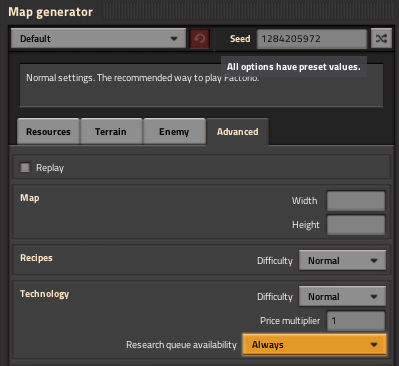This screenshot has width=399, height=366.
Task: Click the Width label
Action: click(x=304, y=201)
